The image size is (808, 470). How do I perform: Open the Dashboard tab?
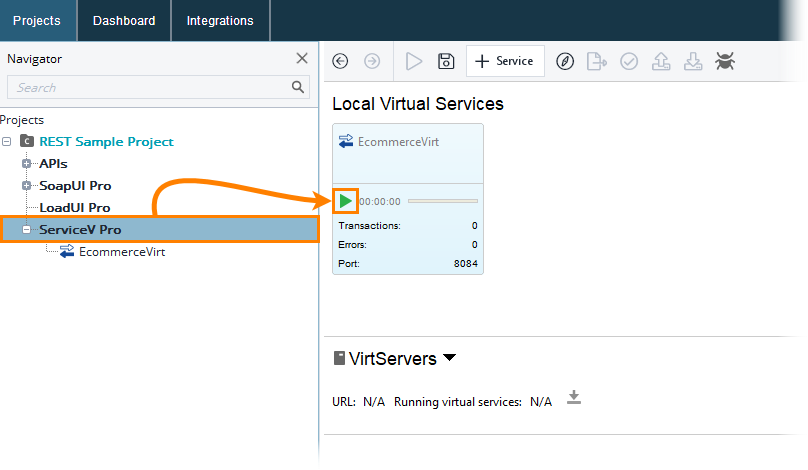[x=124, y=21]
